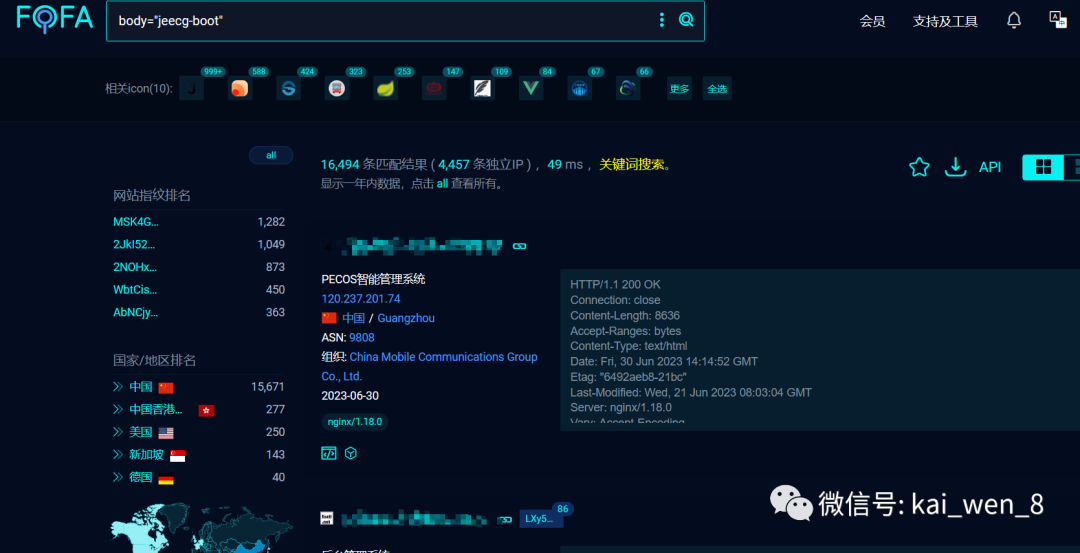Select the blue S icon with 424 badge
Image resolution: width=1080 pixels, height=553 pixels.
coord(289,88)
